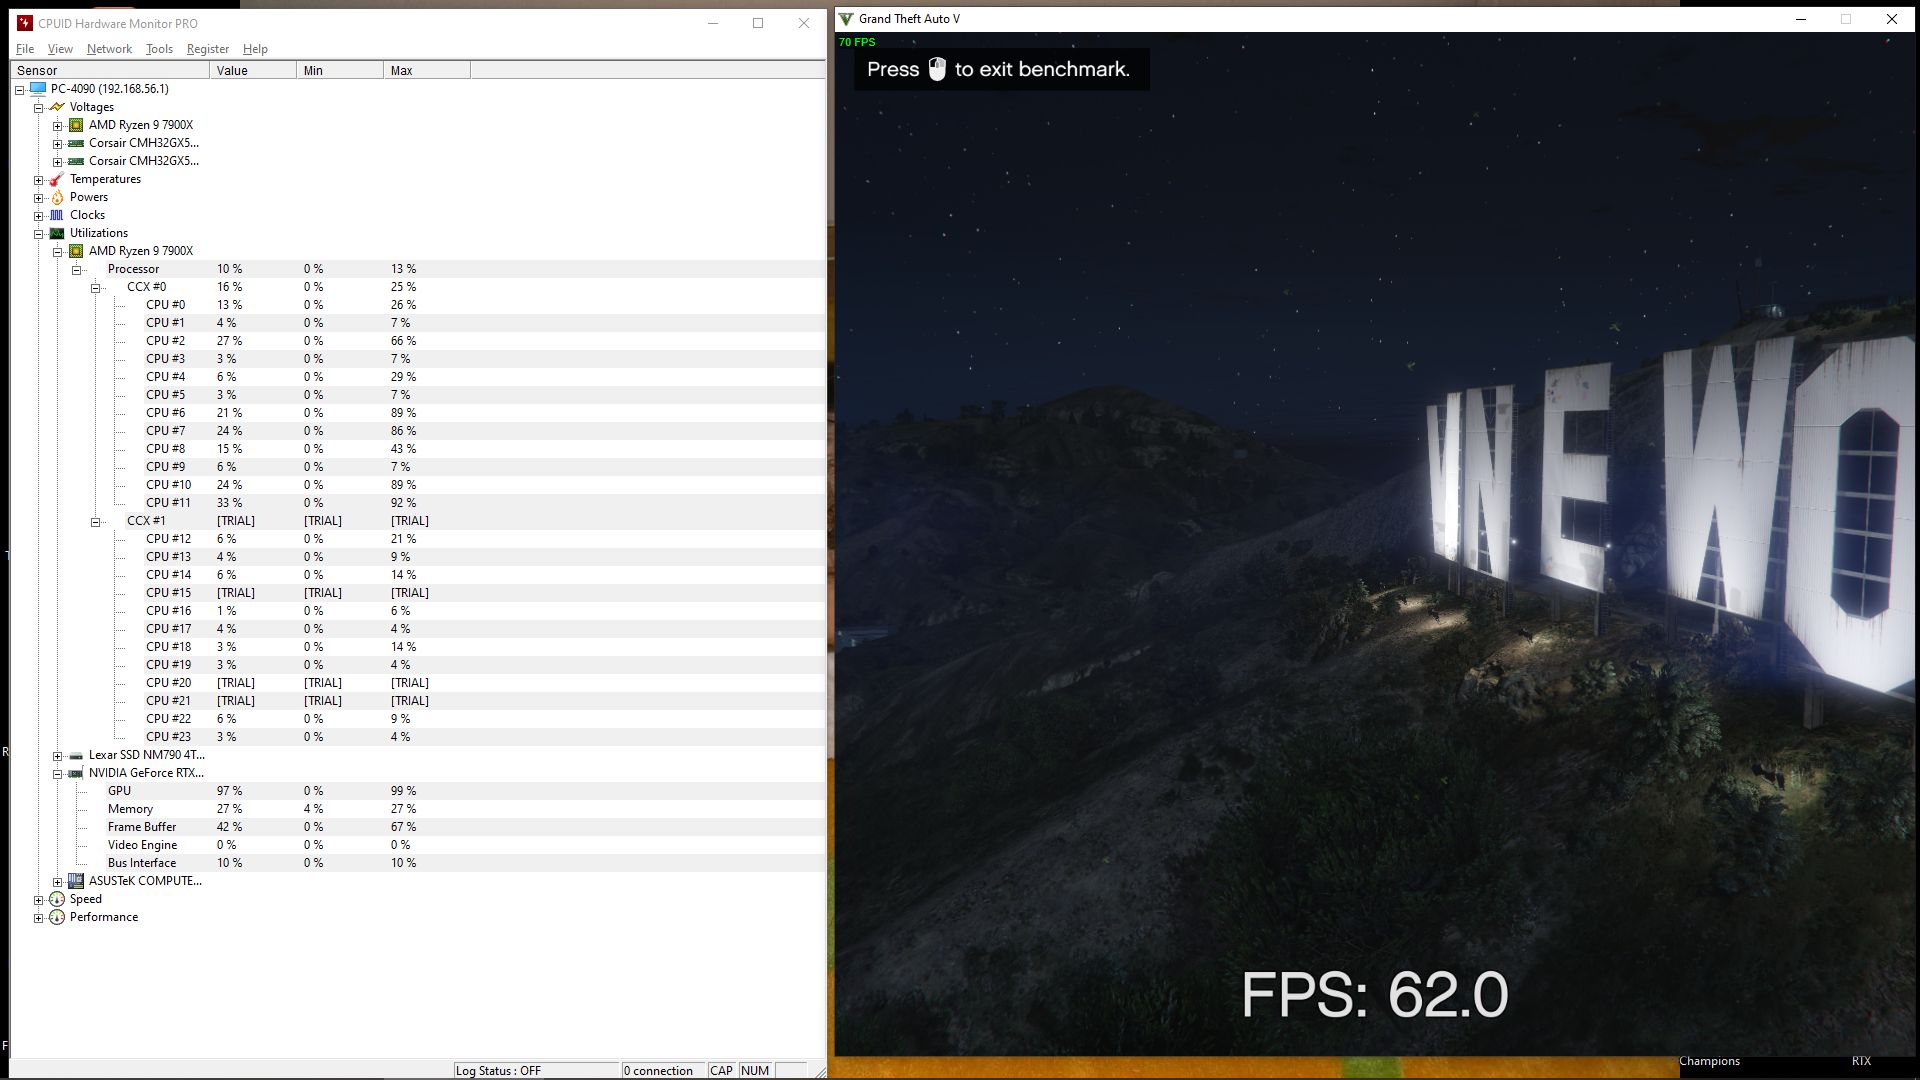Collapse the Utilizations tree node
Viewport: 1920px width, 1080px height.
[39, 234]
